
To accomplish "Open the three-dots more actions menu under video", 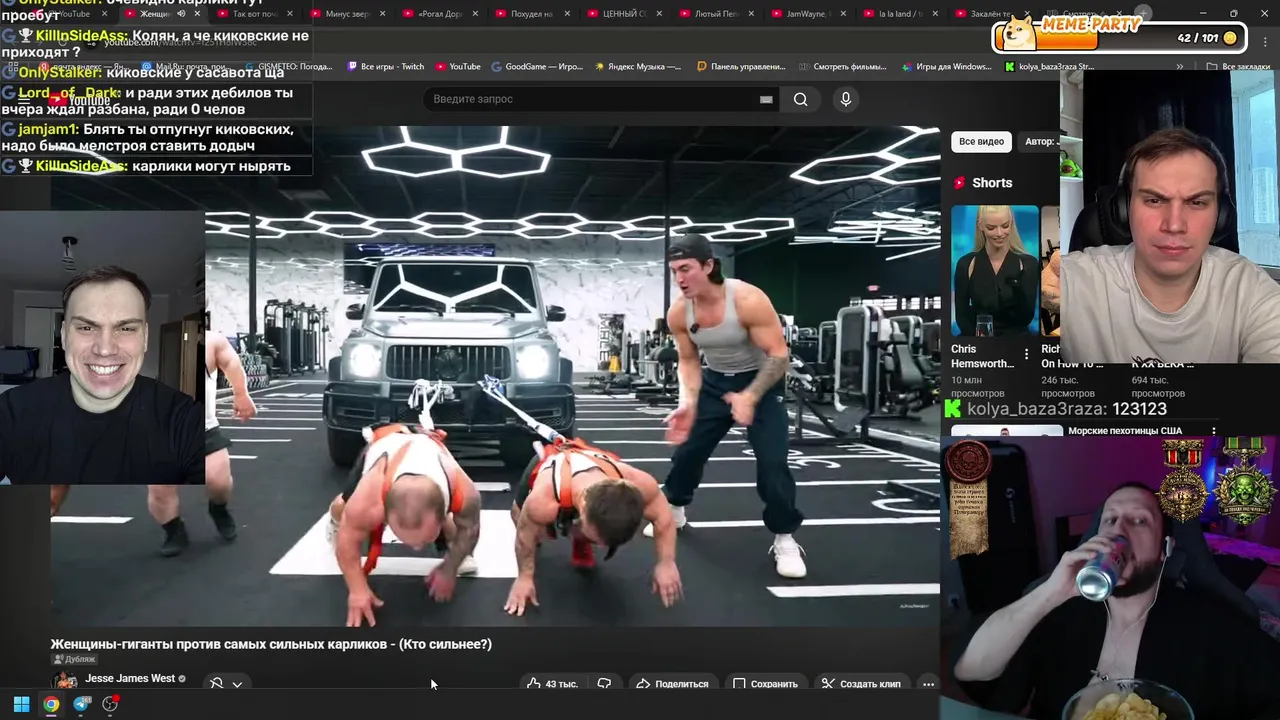I will pyautogui.click(x=928, y=684).
